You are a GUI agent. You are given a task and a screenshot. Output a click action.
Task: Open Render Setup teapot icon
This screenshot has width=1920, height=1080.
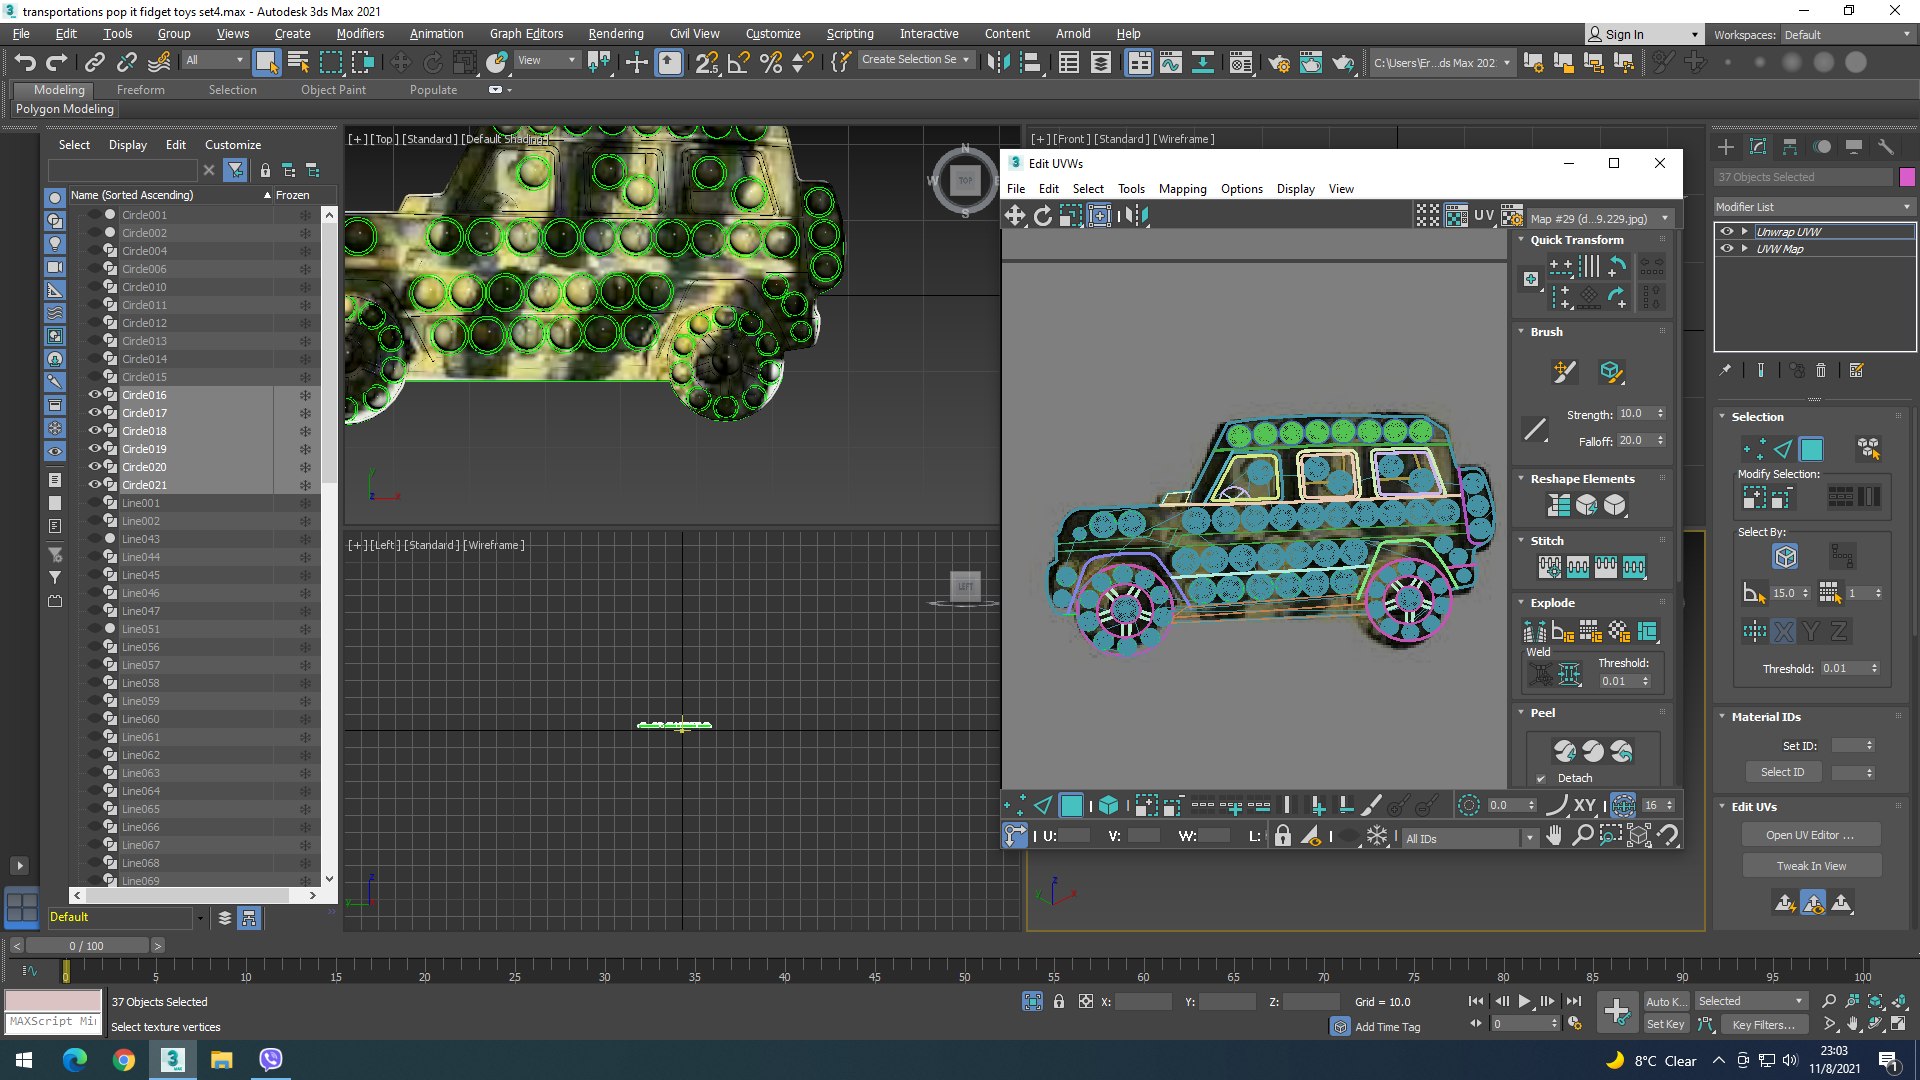[x=1278, y=62]
